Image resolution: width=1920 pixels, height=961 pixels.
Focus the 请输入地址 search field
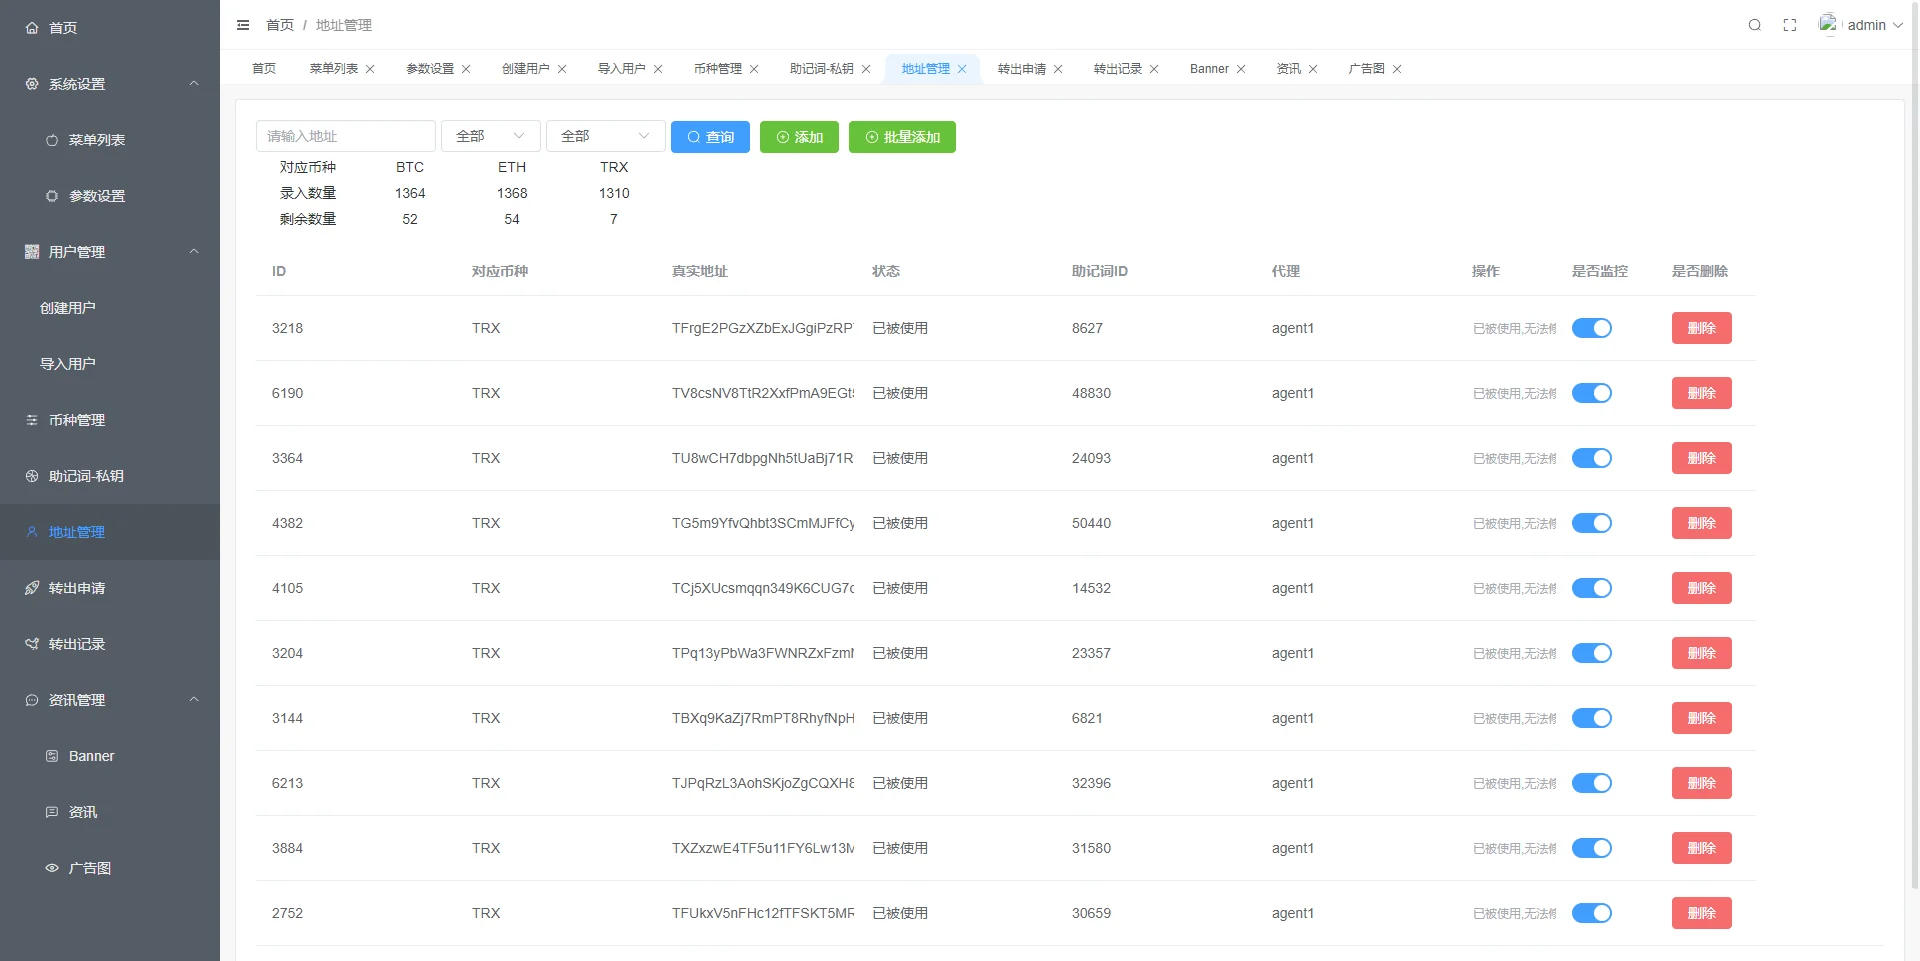(x=345, y=136)
